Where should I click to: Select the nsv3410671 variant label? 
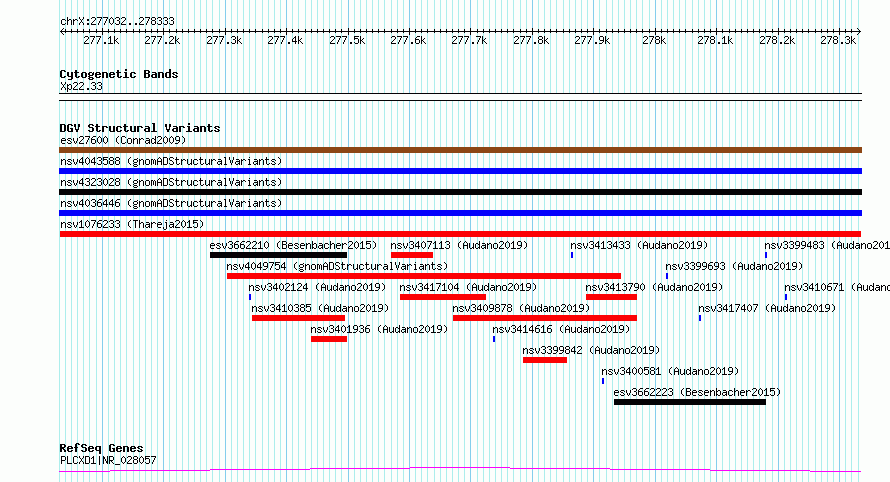(837, 287)
